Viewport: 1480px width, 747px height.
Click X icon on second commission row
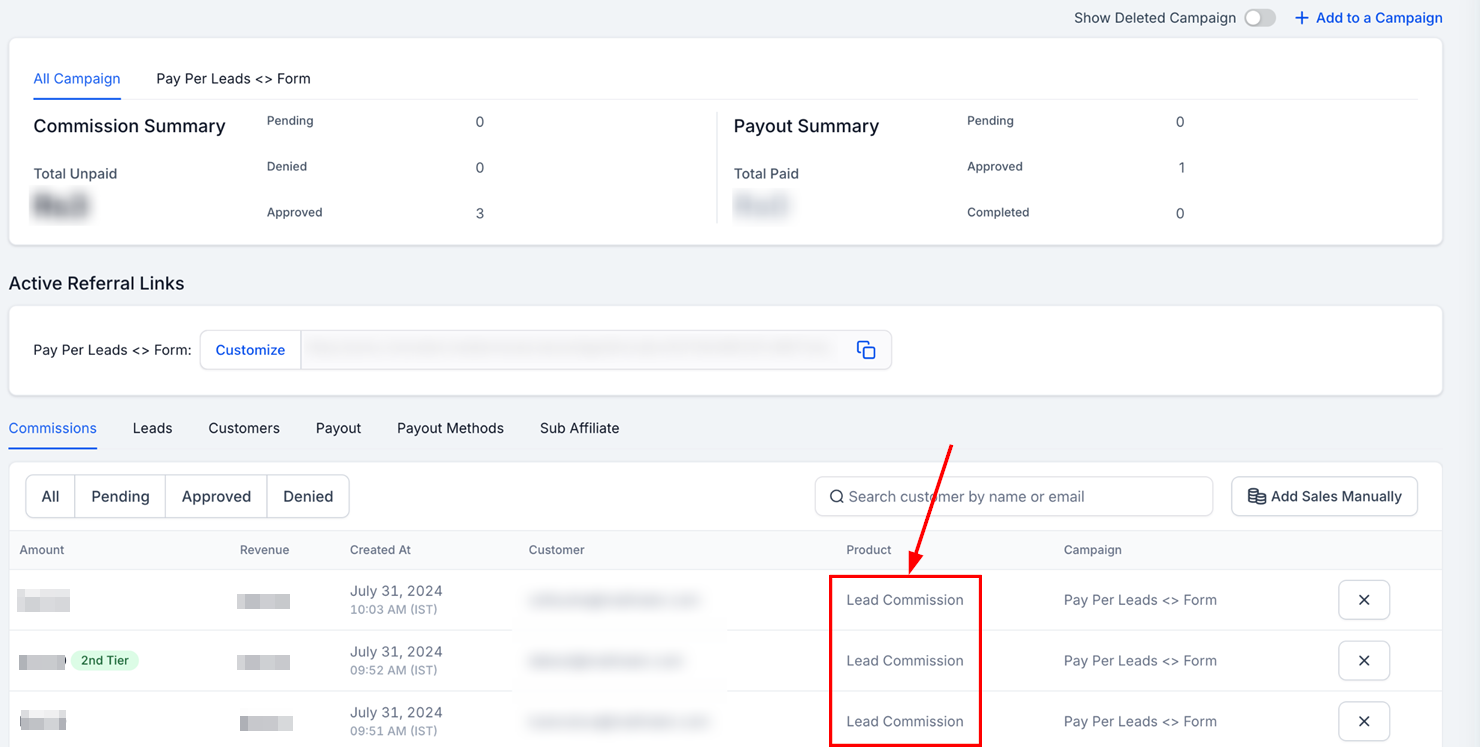pos(1364,661)
